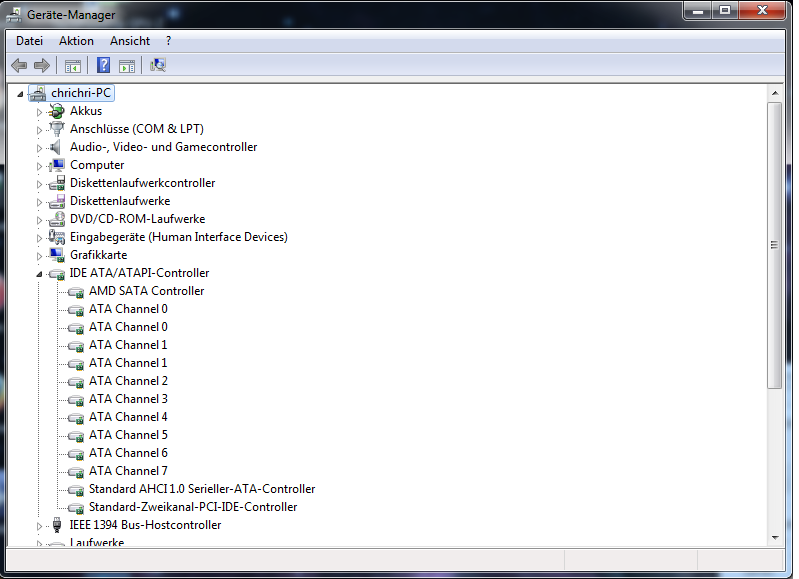Click the ATA Channel 2 icon
This screenshot has width=799, height=579.
pos(76,382)
